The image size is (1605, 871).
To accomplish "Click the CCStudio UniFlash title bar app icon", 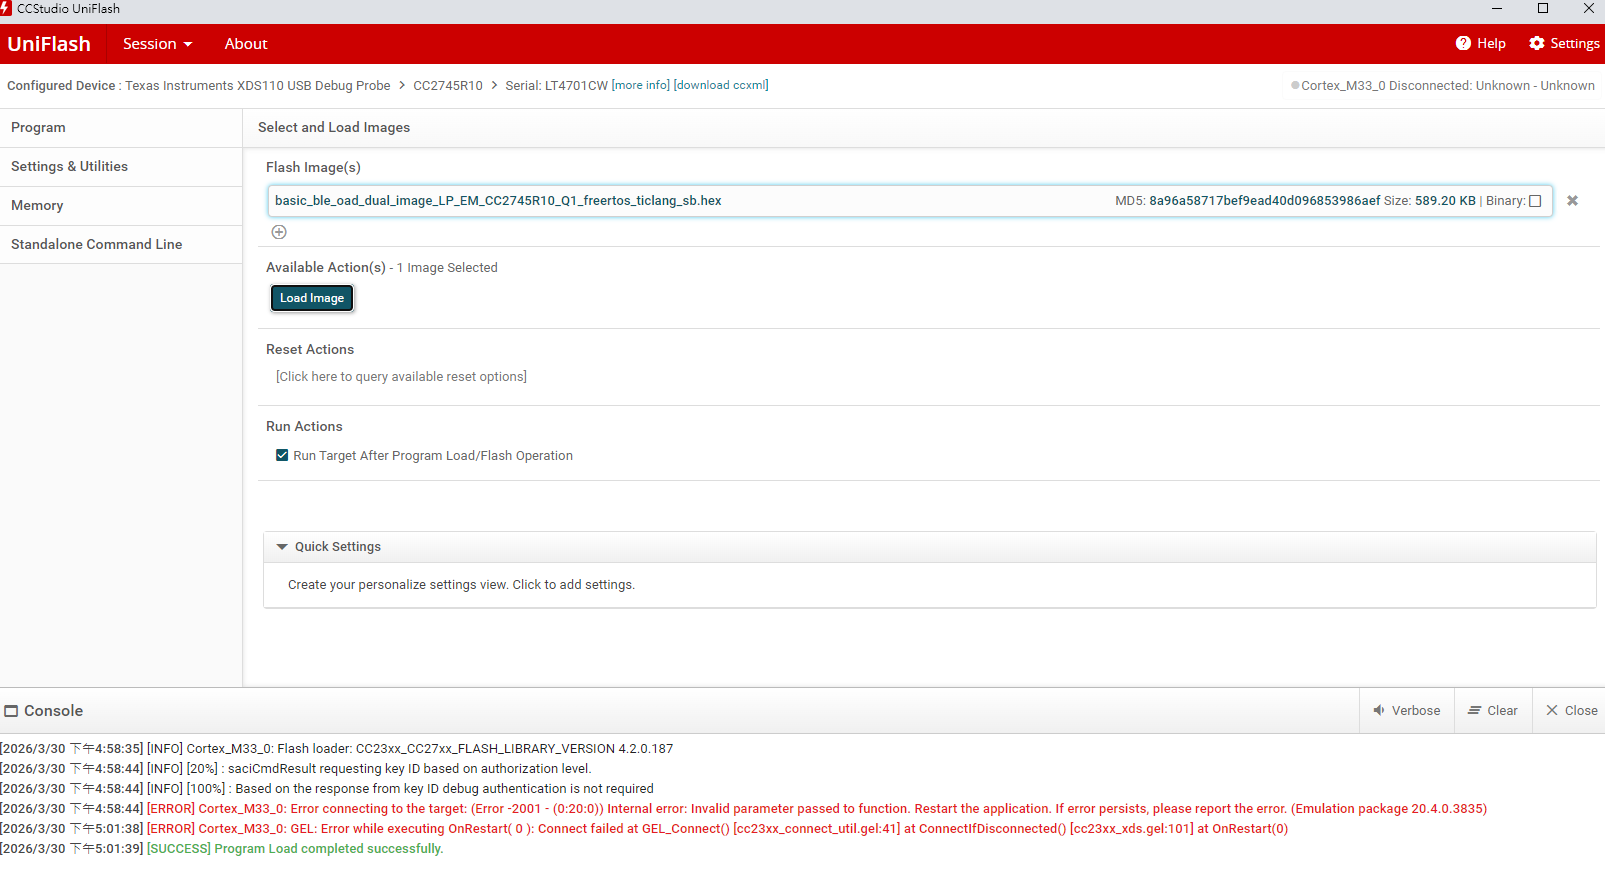I will tap(6, 9).
